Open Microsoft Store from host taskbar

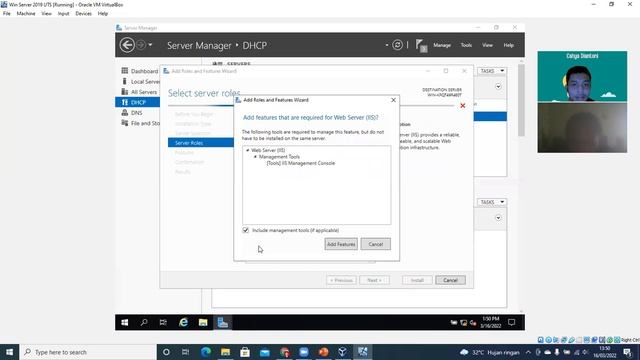pyautogui.click(x=245, y=352)
